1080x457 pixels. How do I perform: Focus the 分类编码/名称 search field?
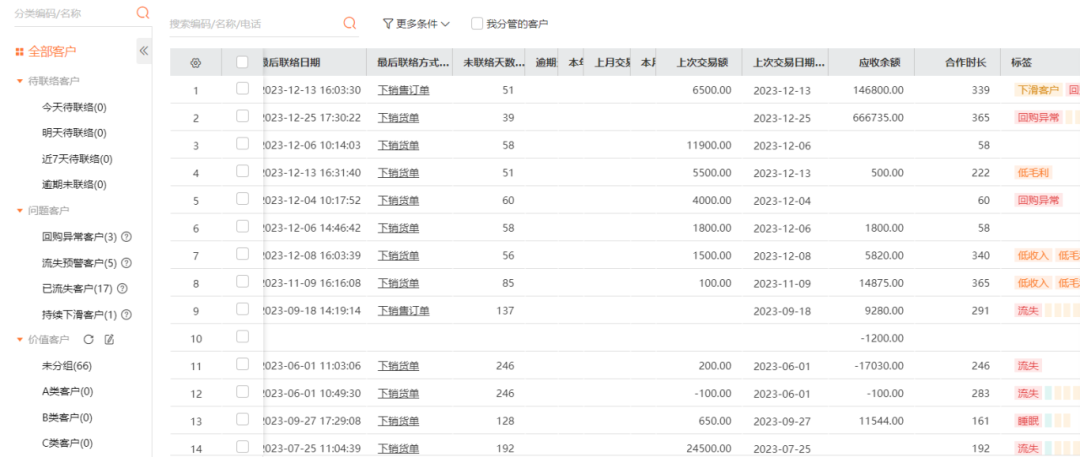tap(73, 12)
